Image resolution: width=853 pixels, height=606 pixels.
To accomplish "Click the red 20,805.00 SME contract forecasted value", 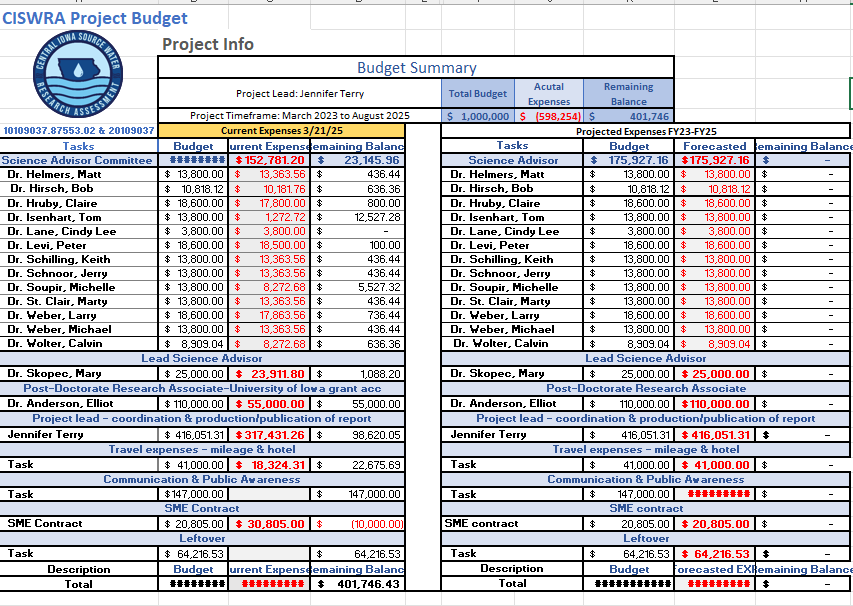I will 714,524.
